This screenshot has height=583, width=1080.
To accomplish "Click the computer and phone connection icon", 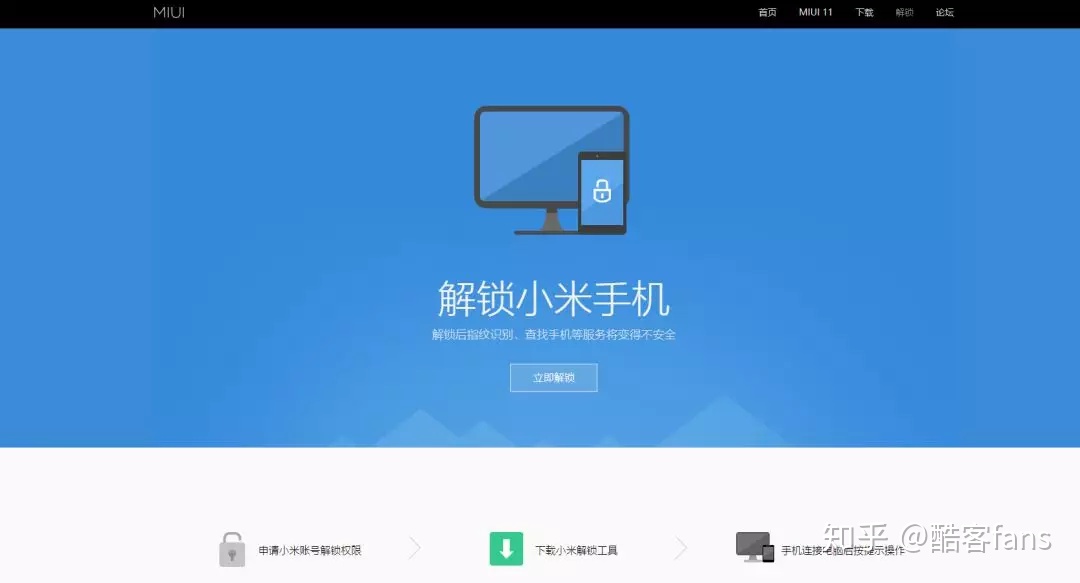I will click(755, 547).
